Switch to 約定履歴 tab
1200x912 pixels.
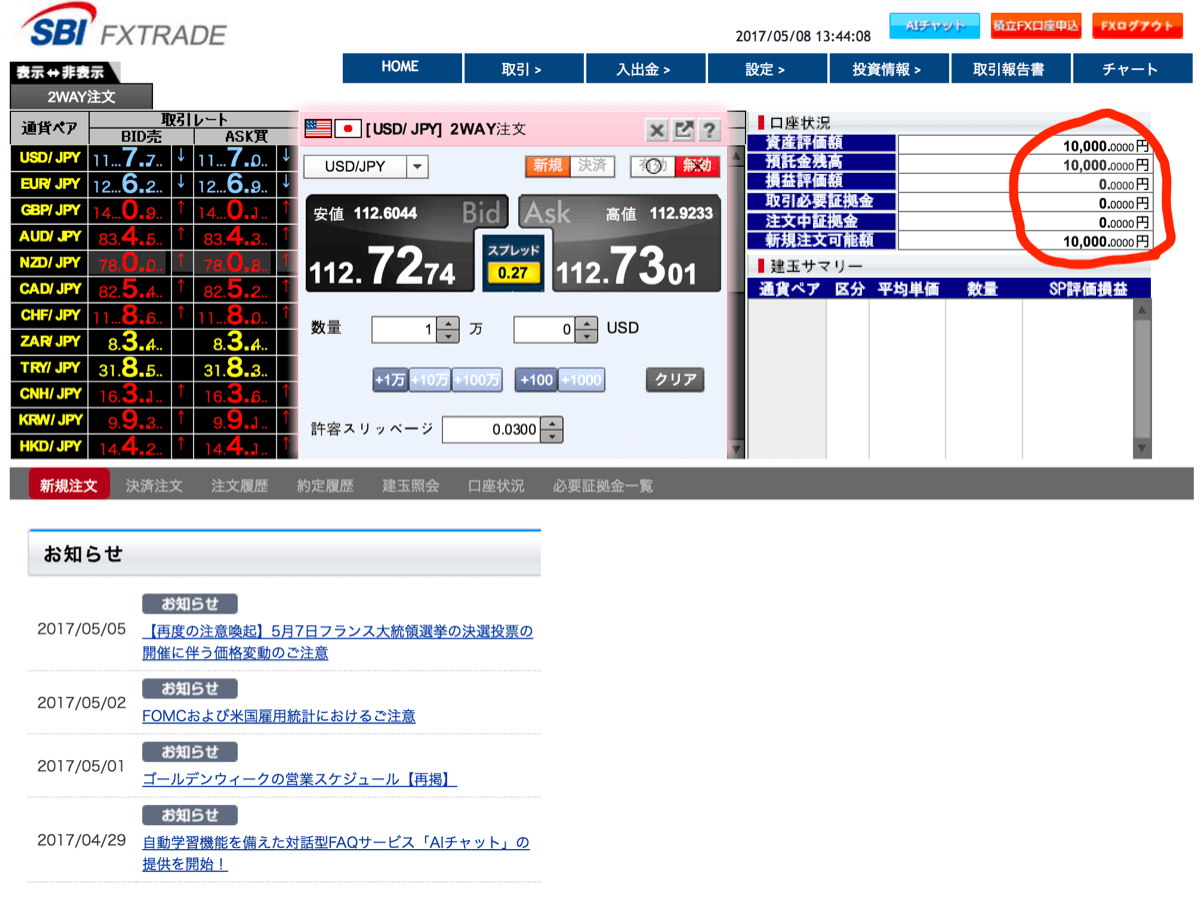pyautogui.click(x=325, y=486)
